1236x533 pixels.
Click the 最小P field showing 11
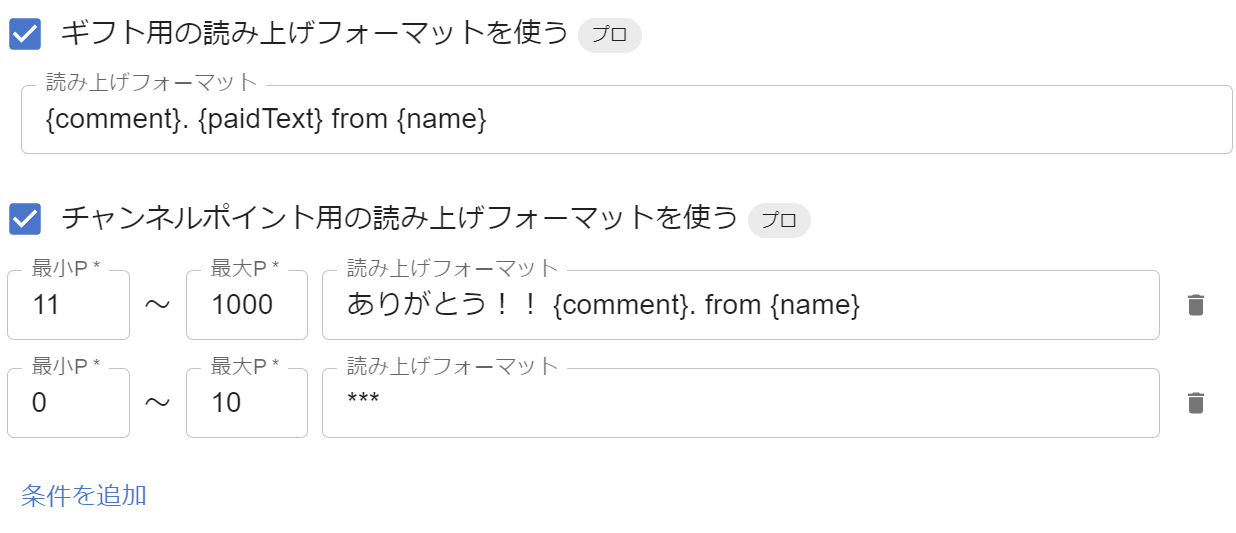click(68, 305)
